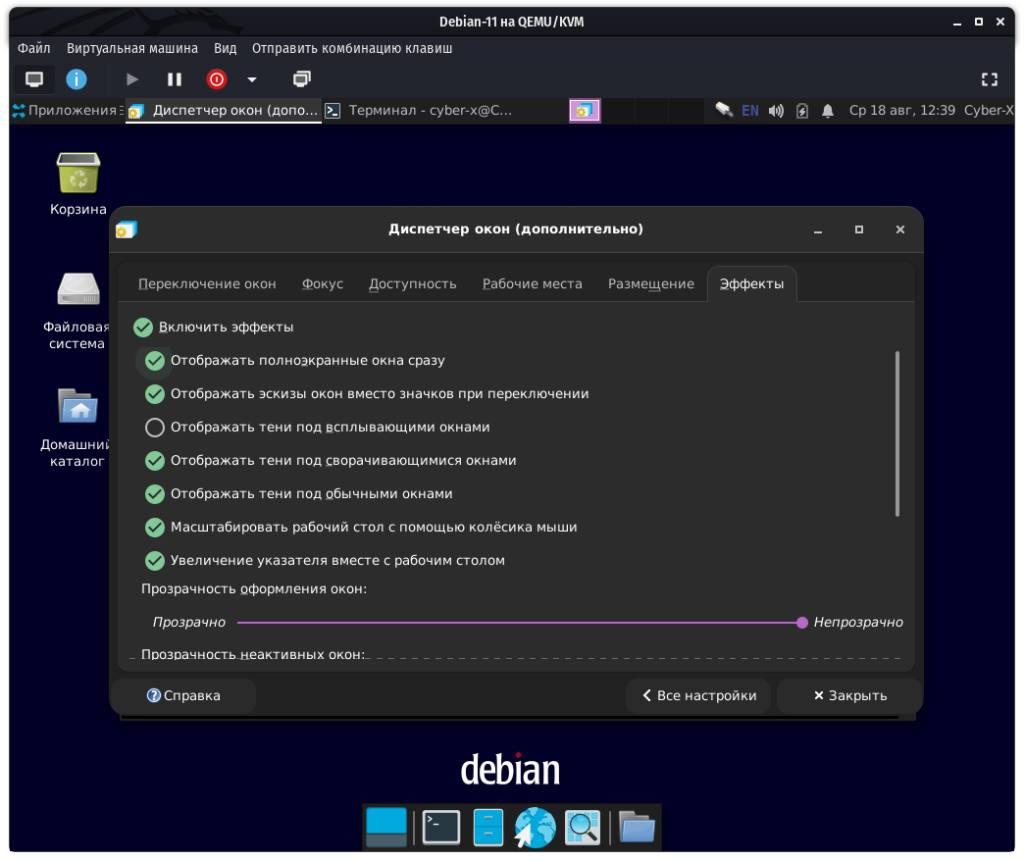Enable shadows under popup windows (всплывающими окнами)
The image size is (1024, 861).
coord(155,427)
